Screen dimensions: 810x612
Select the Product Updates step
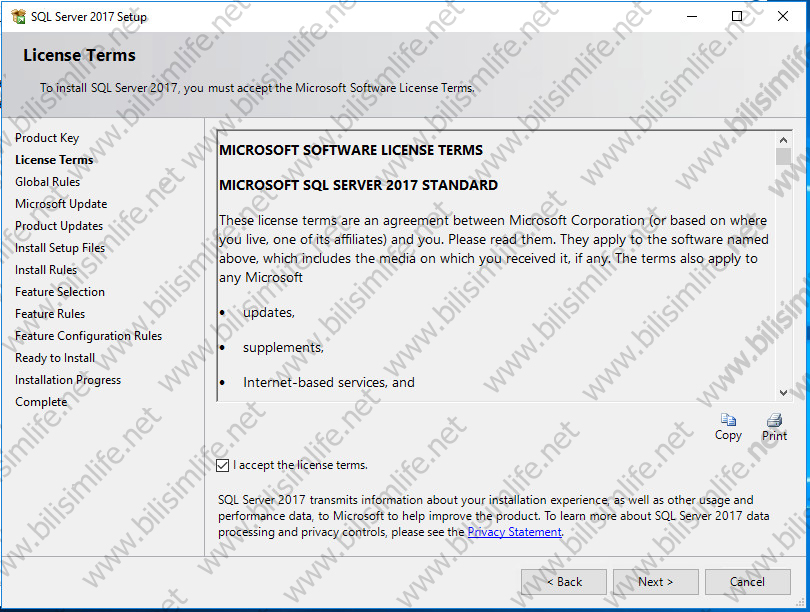[x=59, y=226]
